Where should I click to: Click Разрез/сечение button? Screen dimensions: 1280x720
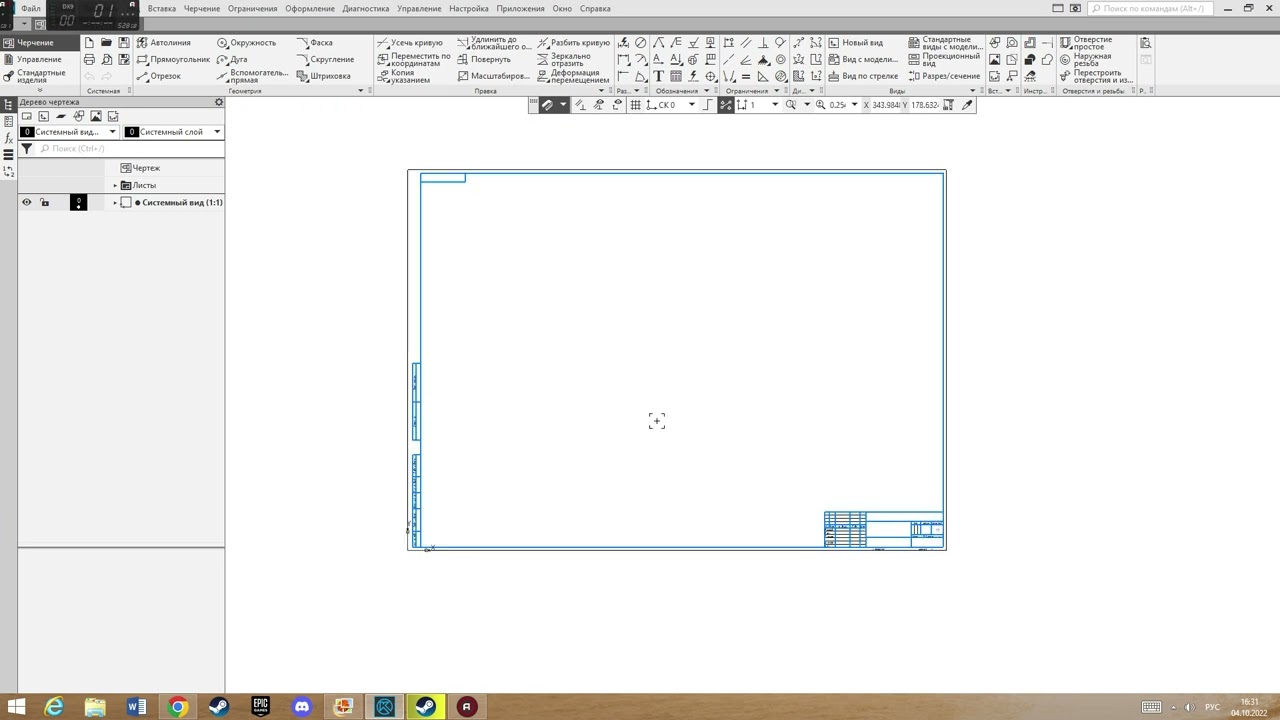coord(944,76)
